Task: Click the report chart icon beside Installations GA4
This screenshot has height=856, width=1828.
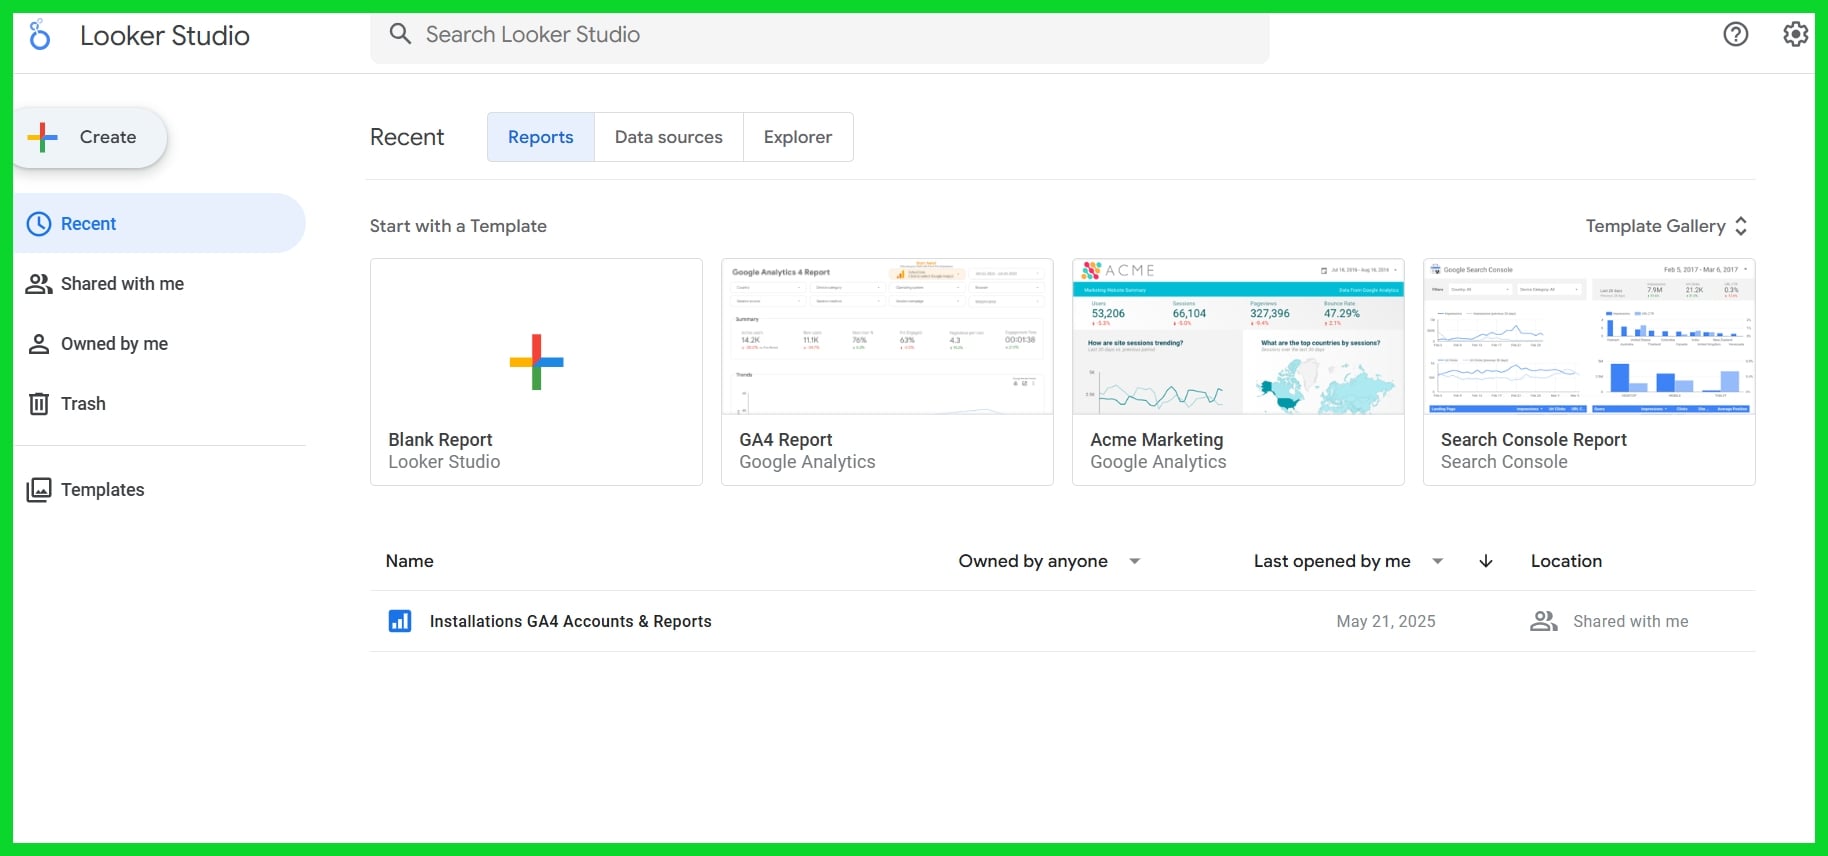Action: coord(400,621)
